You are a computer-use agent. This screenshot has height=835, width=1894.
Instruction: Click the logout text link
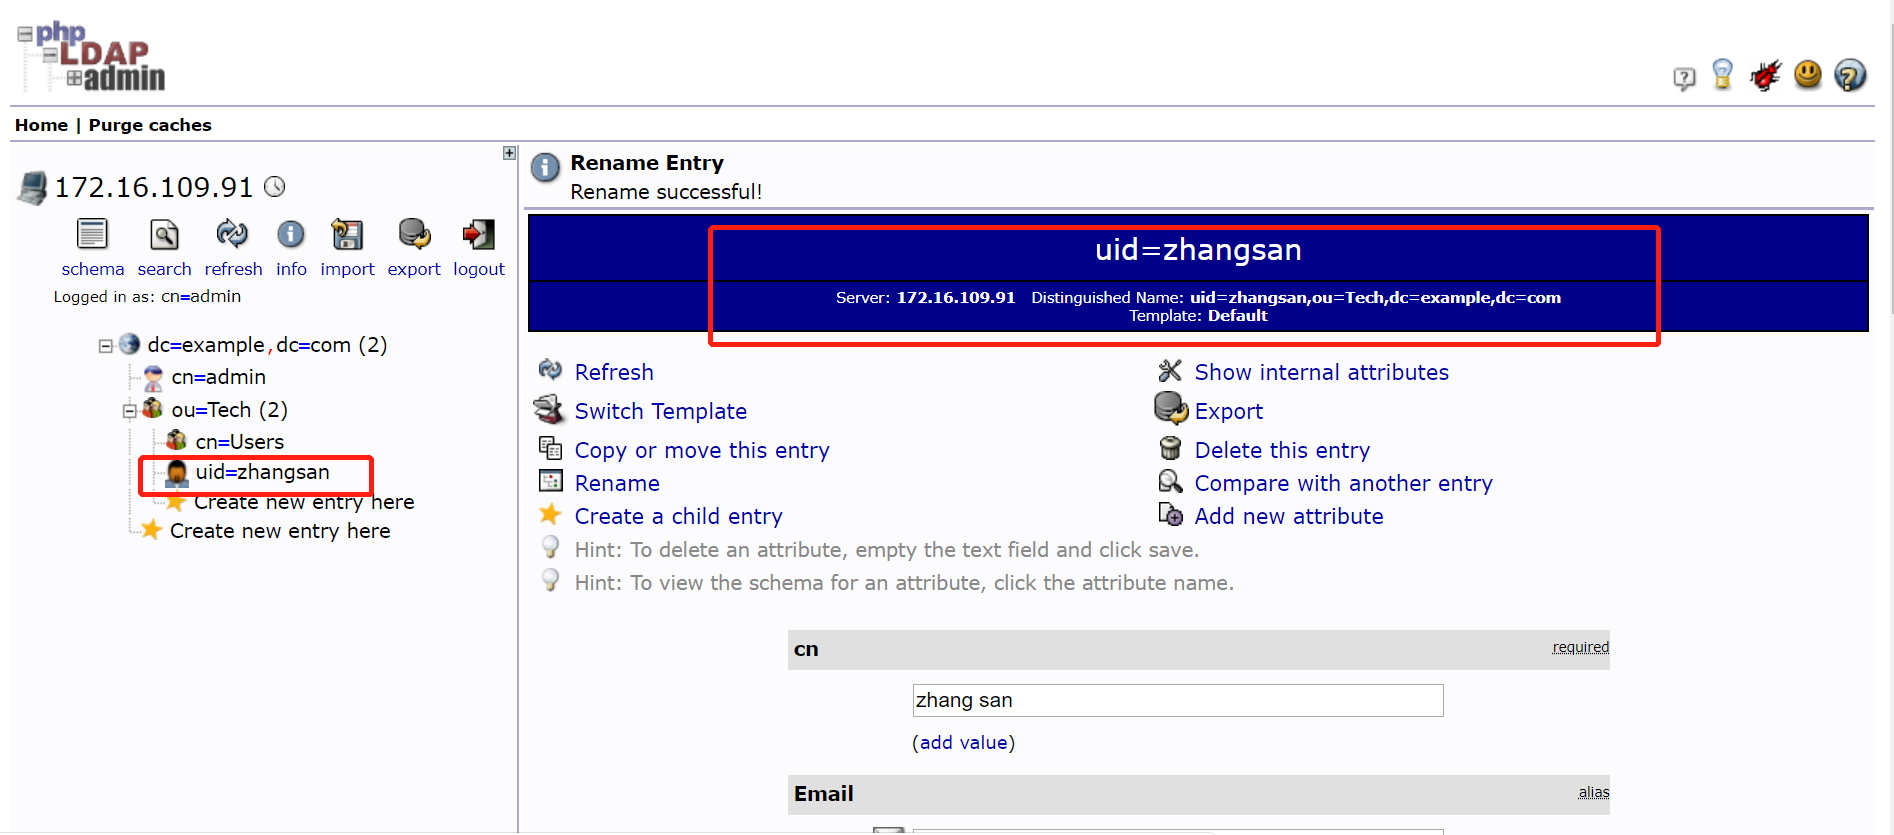[x=479, y=269]
